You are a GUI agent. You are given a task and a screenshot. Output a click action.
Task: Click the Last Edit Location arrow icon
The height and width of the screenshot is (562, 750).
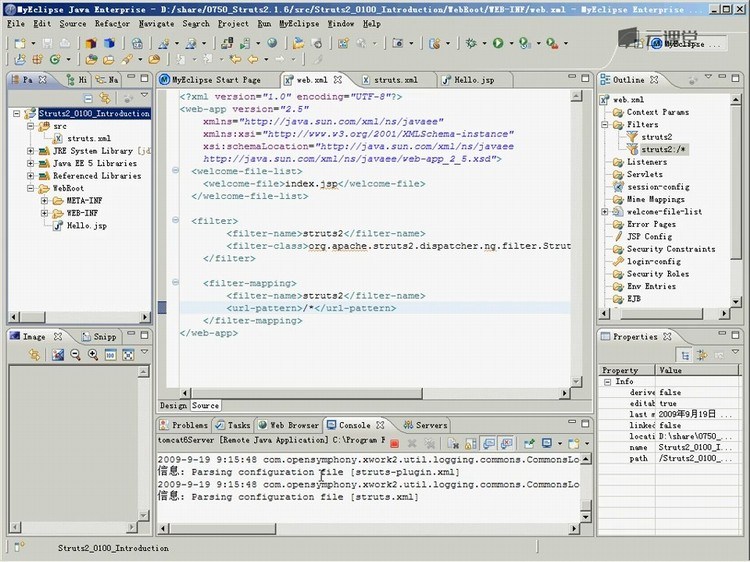(235, 59)
